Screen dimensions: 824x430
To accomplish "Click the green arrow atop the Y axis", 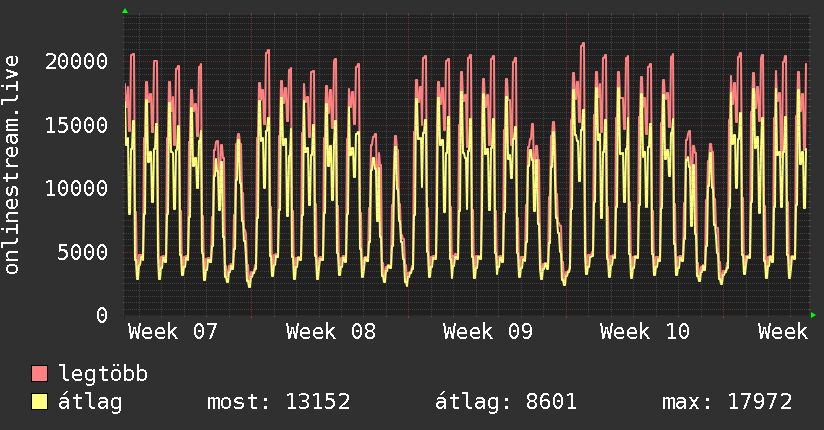I will (124, 11).
